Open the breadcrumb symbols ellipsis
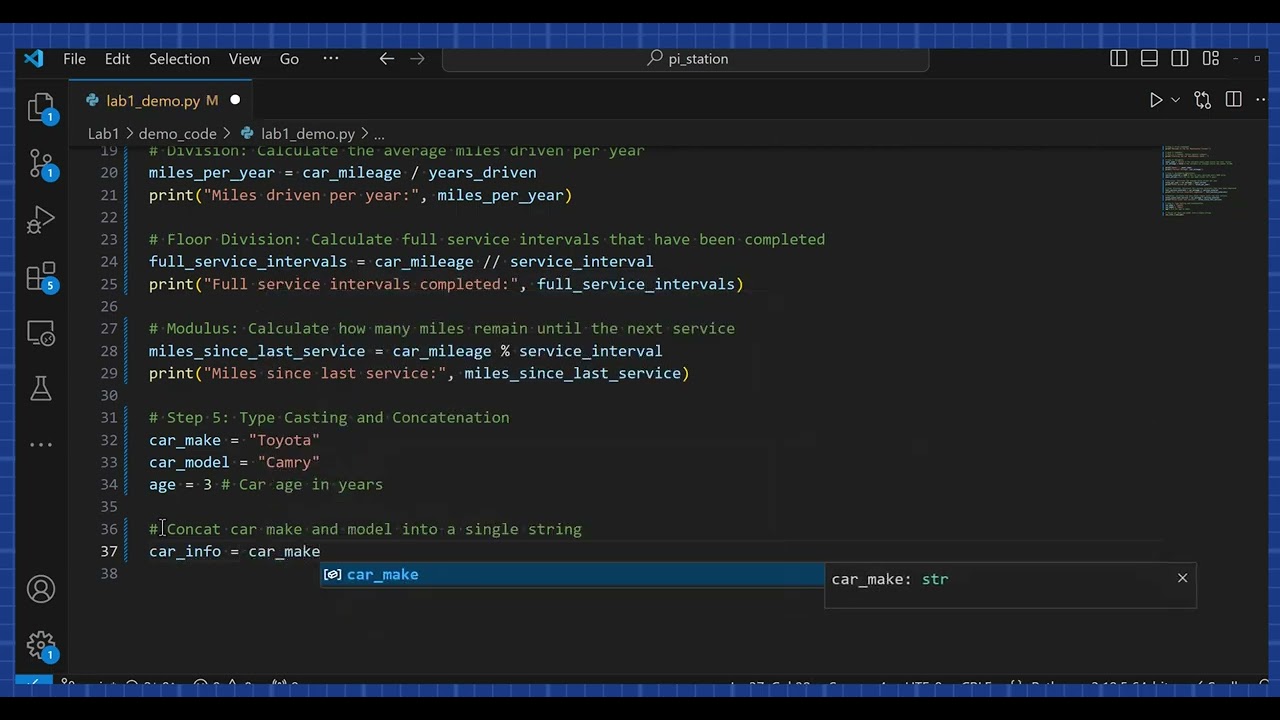Viewport: 1280px width, 720px height. 379,133
